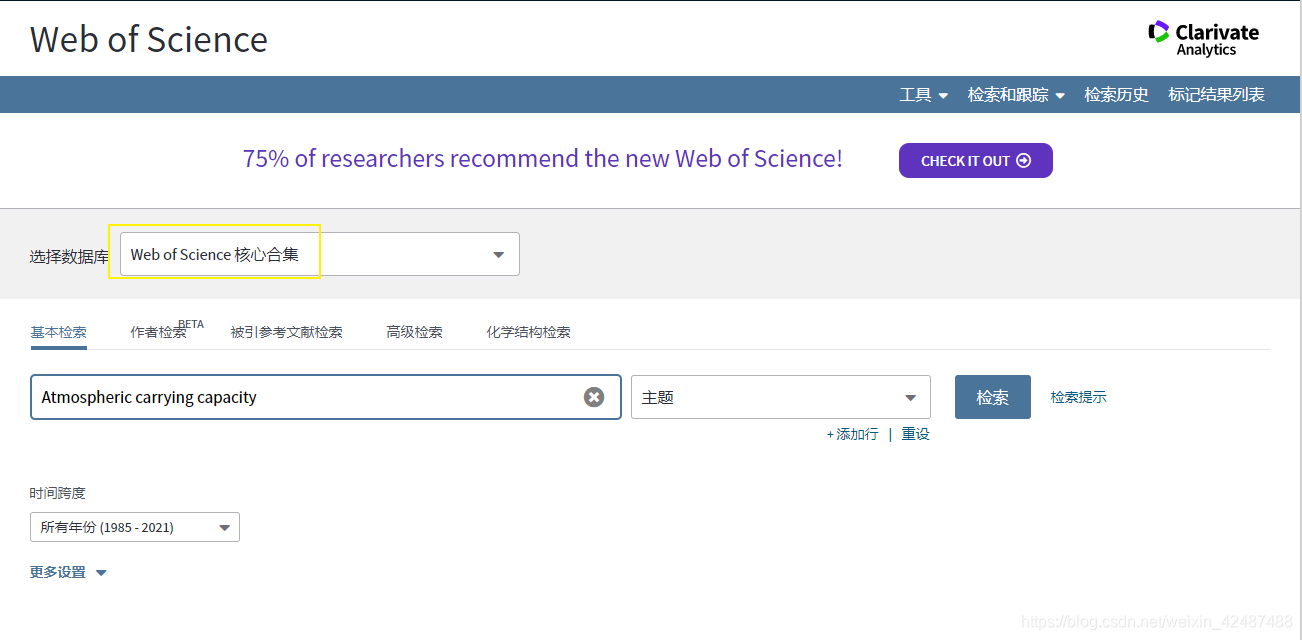Open 检索历史 from the navigation bar

tap(1116, 94)
